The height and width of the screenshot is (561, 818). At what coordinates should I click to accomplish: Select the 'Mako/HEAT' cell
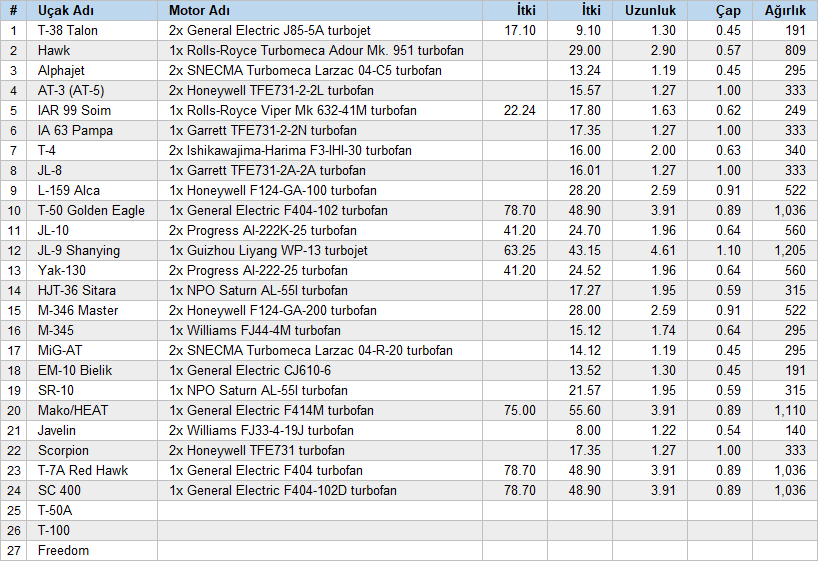click(92, 411)
